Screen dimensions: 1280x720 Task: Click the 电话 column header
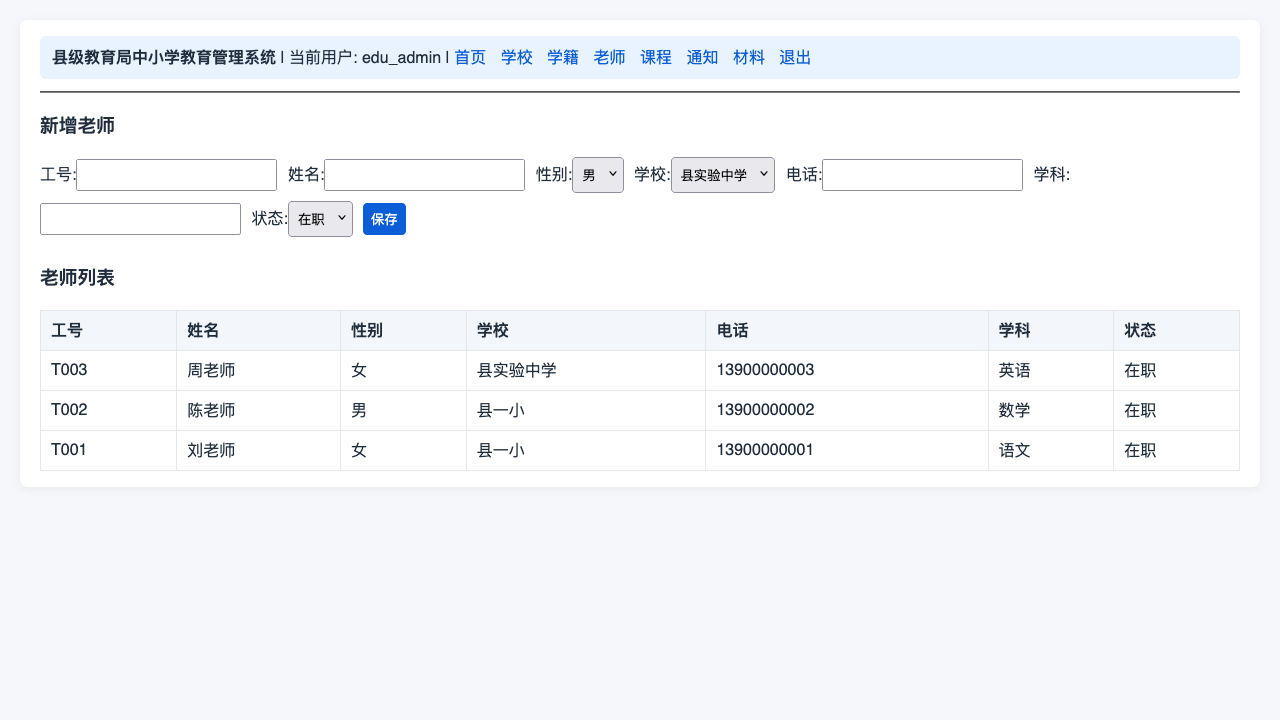click(847, 330)
